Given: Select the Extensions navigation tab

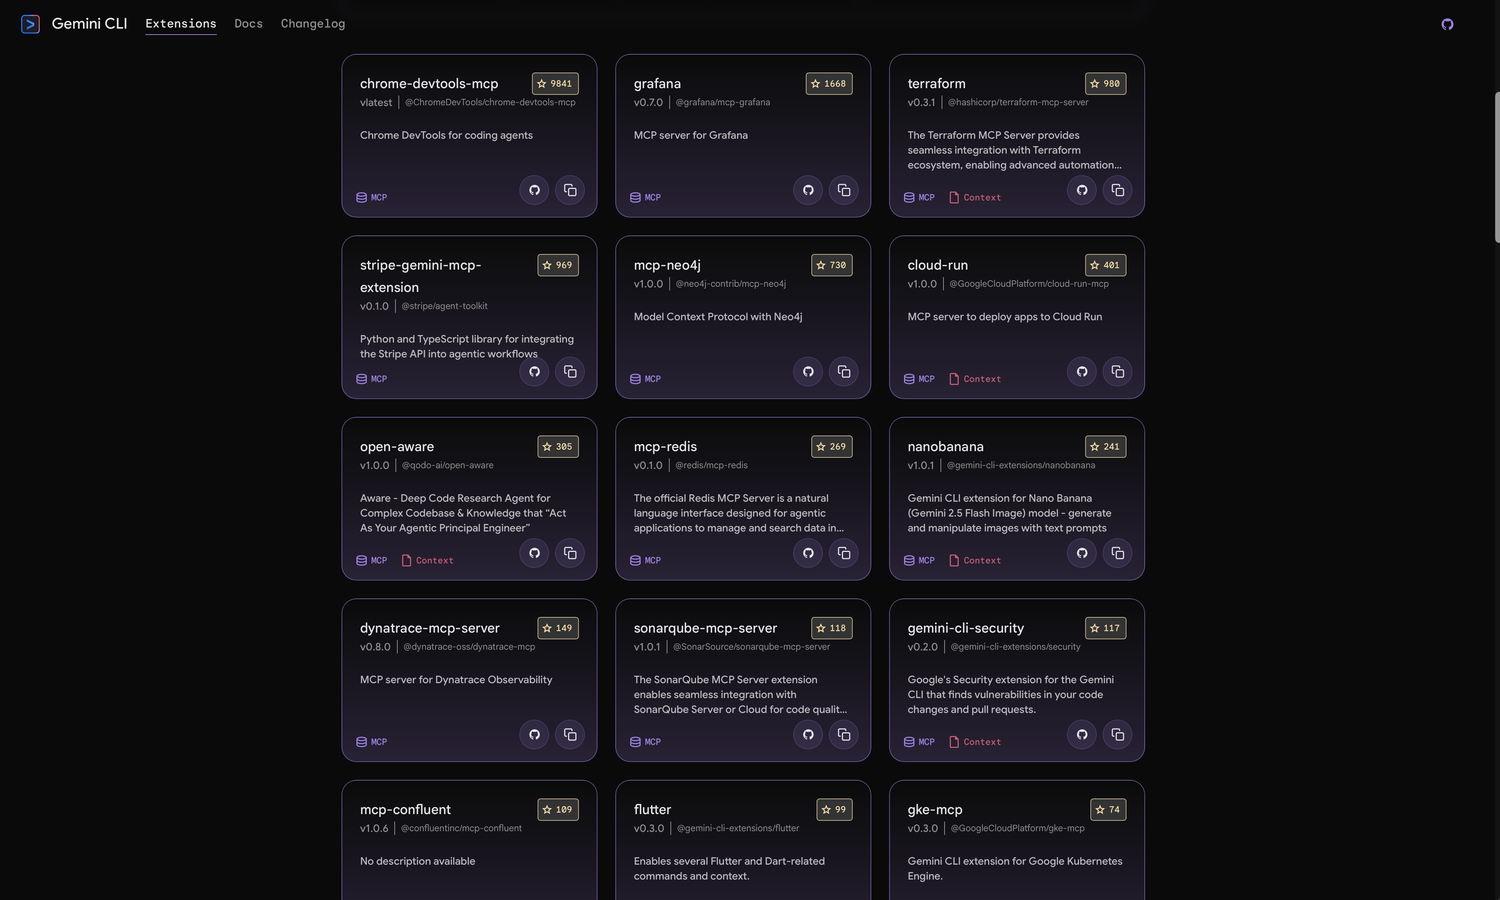Looking at the screenshot, I should click(181, 24).
